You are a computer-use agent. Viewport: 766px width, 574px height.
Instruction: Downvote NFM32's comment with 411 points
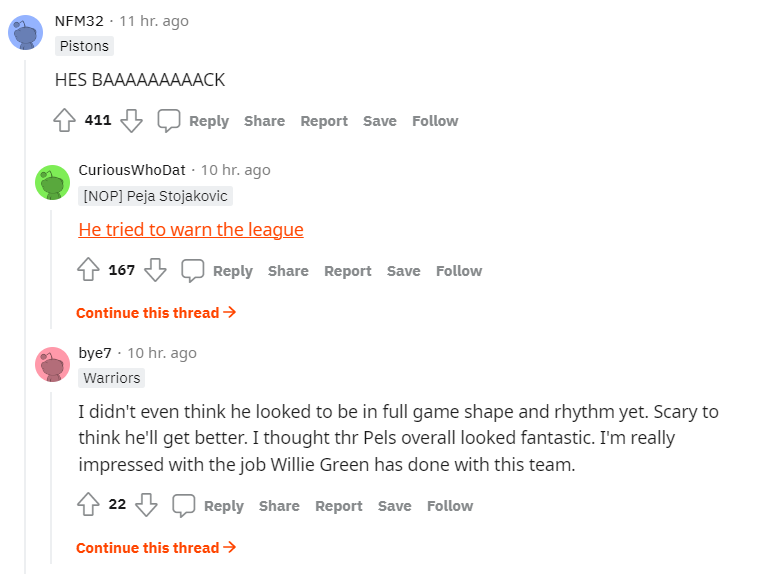pos(131,121)
